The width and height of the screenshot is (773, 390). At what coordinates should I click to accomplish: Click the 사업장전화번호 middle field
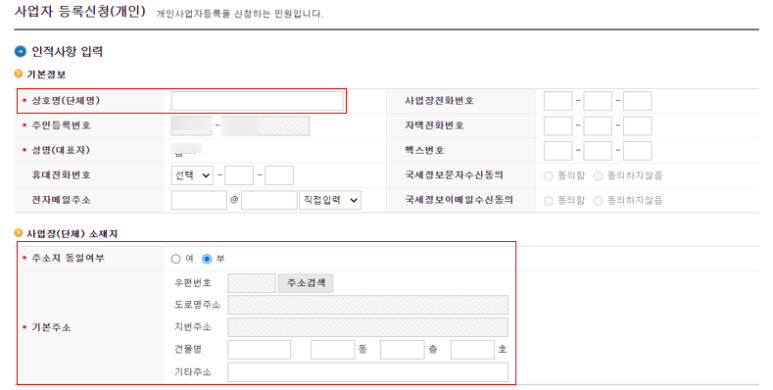click(x=597, y=101)
